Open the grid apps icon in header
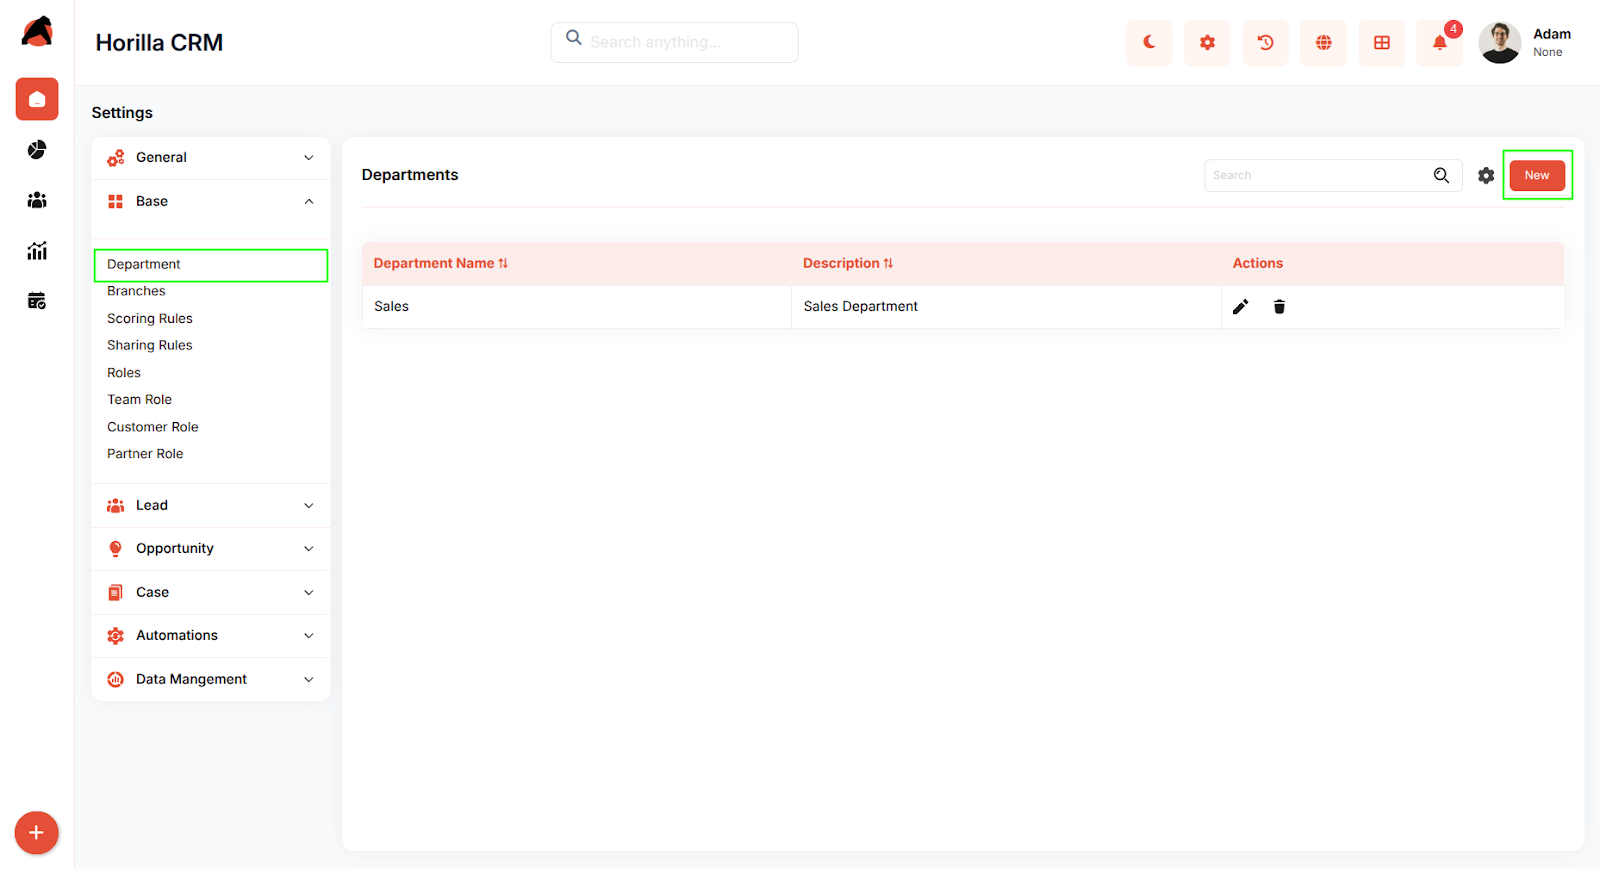The height and width of the screenshot is (869, 1600). pyautogui.click(x=1381, y=43)
